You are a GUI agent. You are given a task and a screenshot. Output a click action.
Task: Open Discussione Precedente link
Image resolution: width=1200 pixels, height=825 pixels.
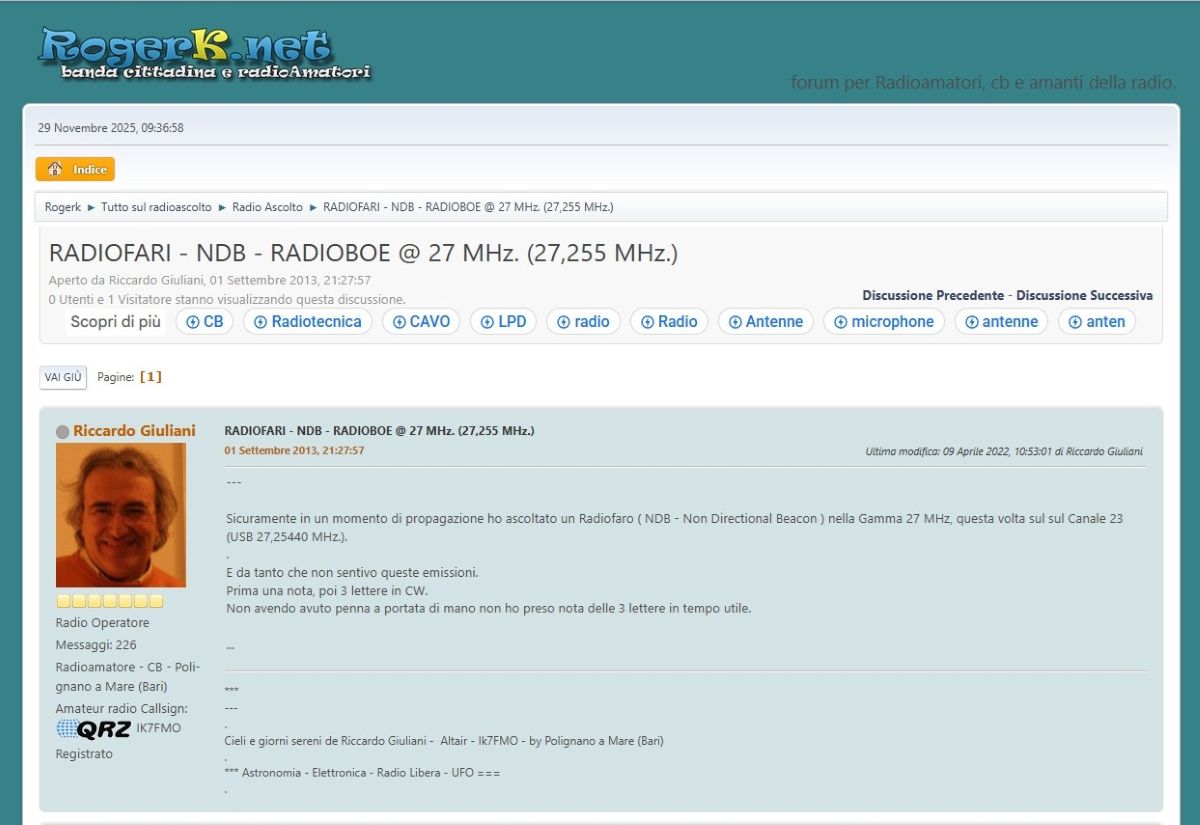click(932, 295)
